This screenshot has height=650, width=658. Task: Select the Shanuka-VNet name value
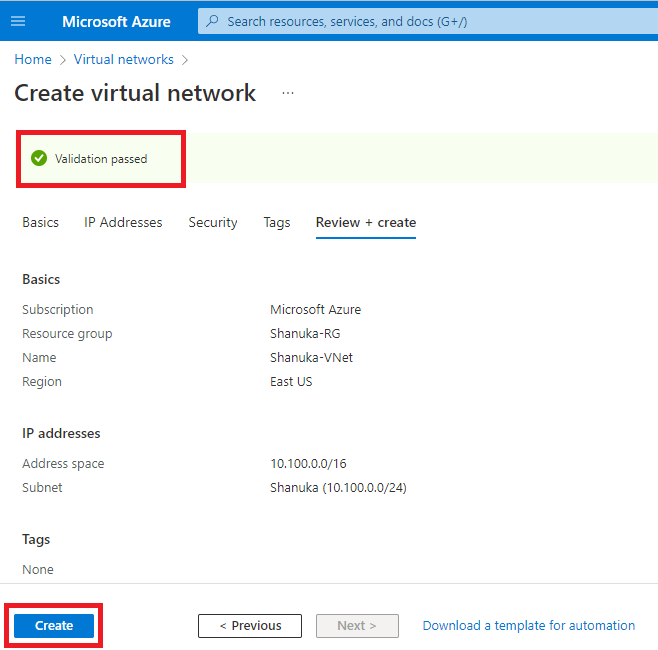click(311, 357)
